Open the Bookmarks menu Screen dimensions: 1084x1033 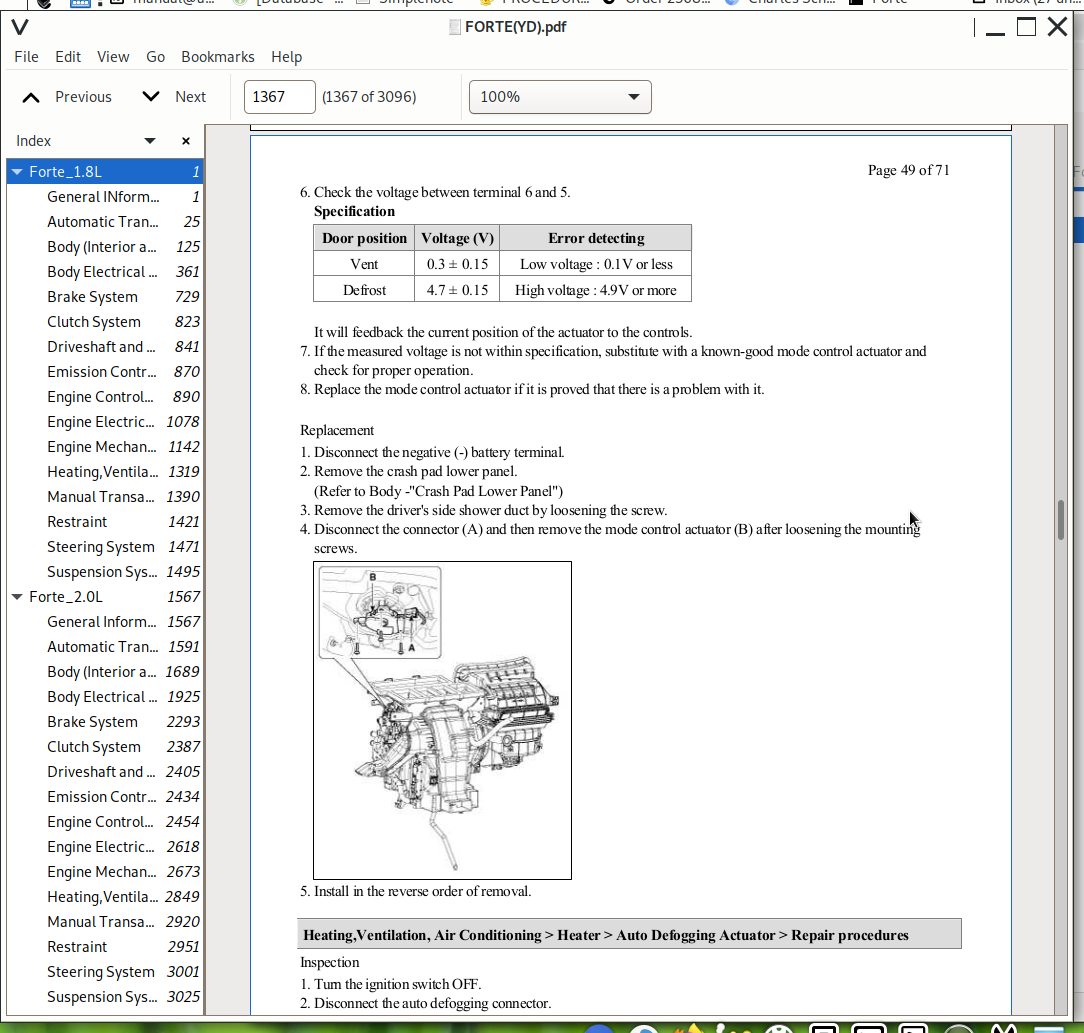click(x=217, y=57)
